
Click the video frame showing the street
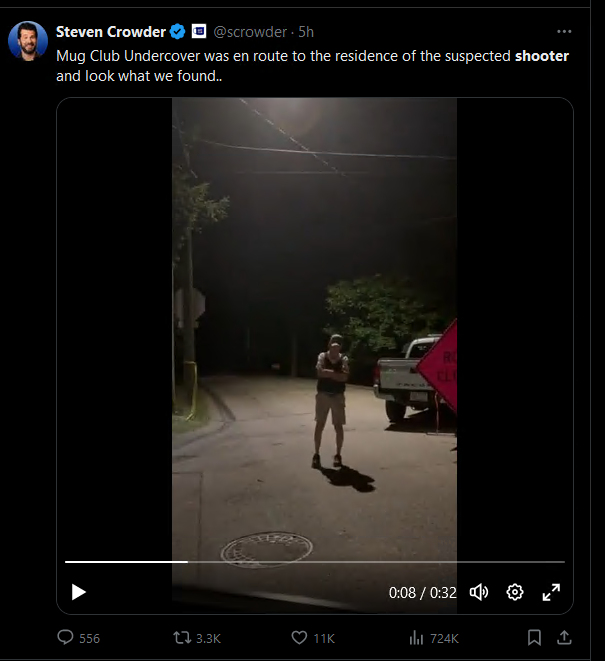[x=314, y=329]
